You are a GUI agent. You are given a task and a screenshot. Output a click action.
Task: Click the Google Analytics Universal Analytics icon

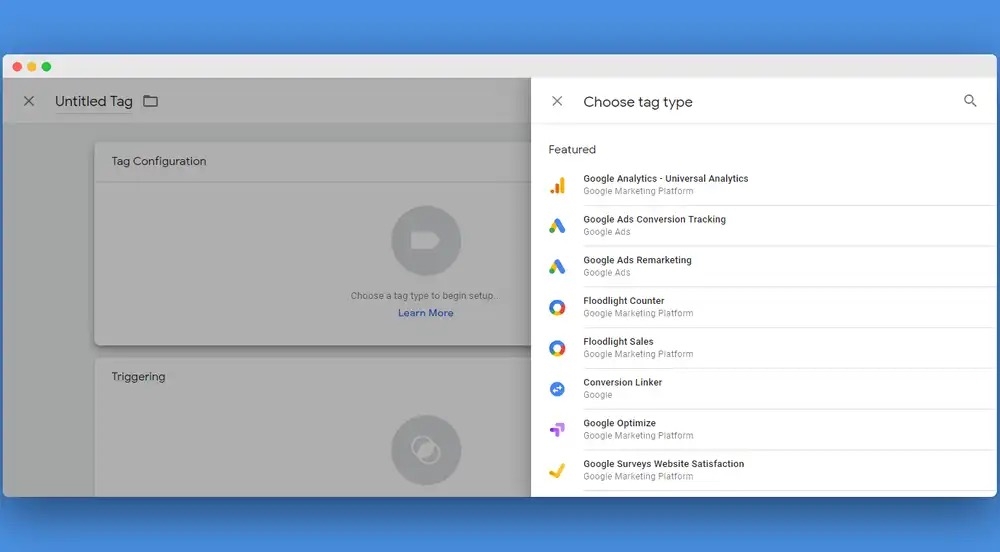click(557, 185)
